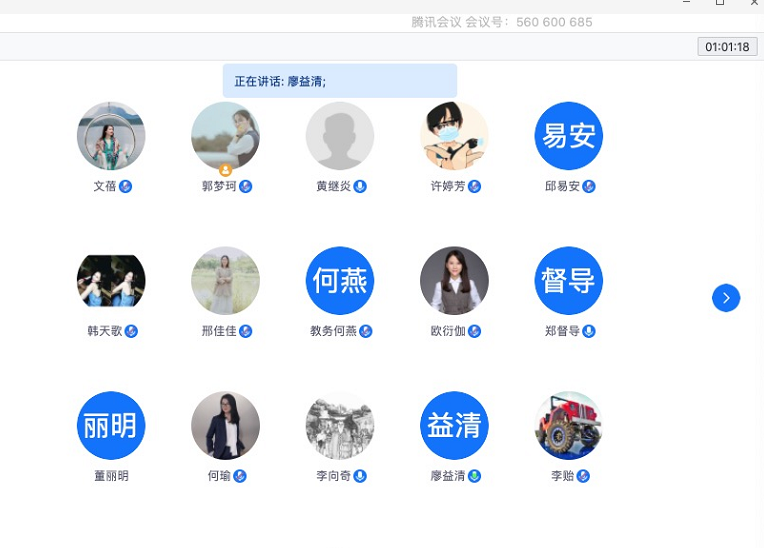Click the host badge on 郭梦珂's avatar

click(x=225, y=170)
